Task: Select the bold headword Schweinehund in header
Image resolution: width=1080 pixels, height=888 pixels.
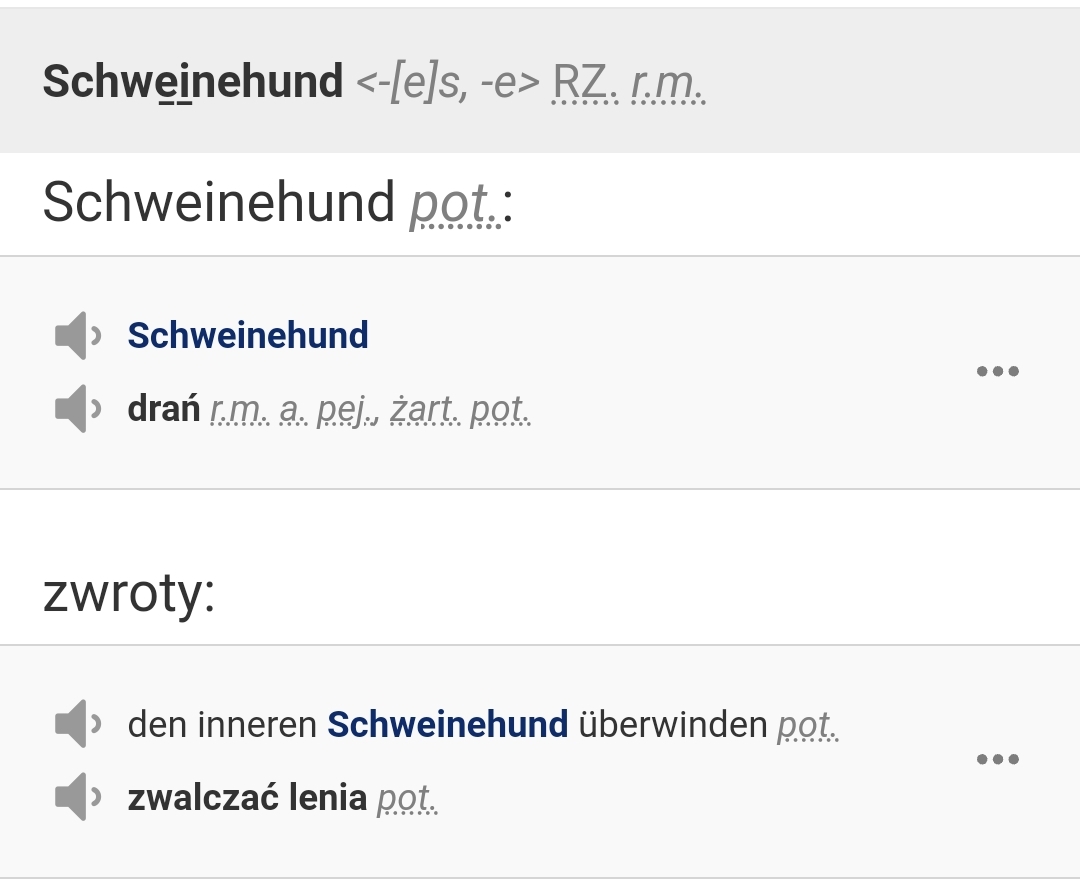Action: [x=193, y=81]
